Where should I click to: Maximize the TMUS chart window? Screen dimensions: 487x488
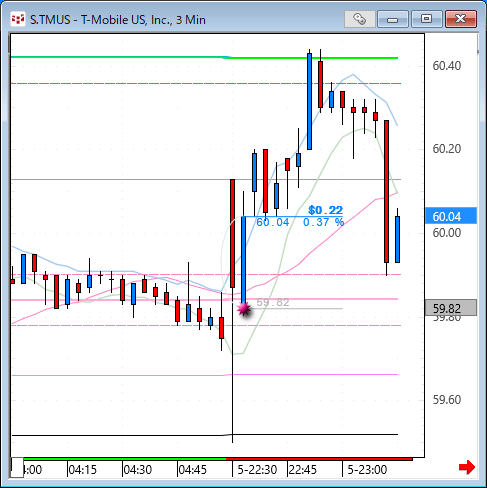point(426,19)
